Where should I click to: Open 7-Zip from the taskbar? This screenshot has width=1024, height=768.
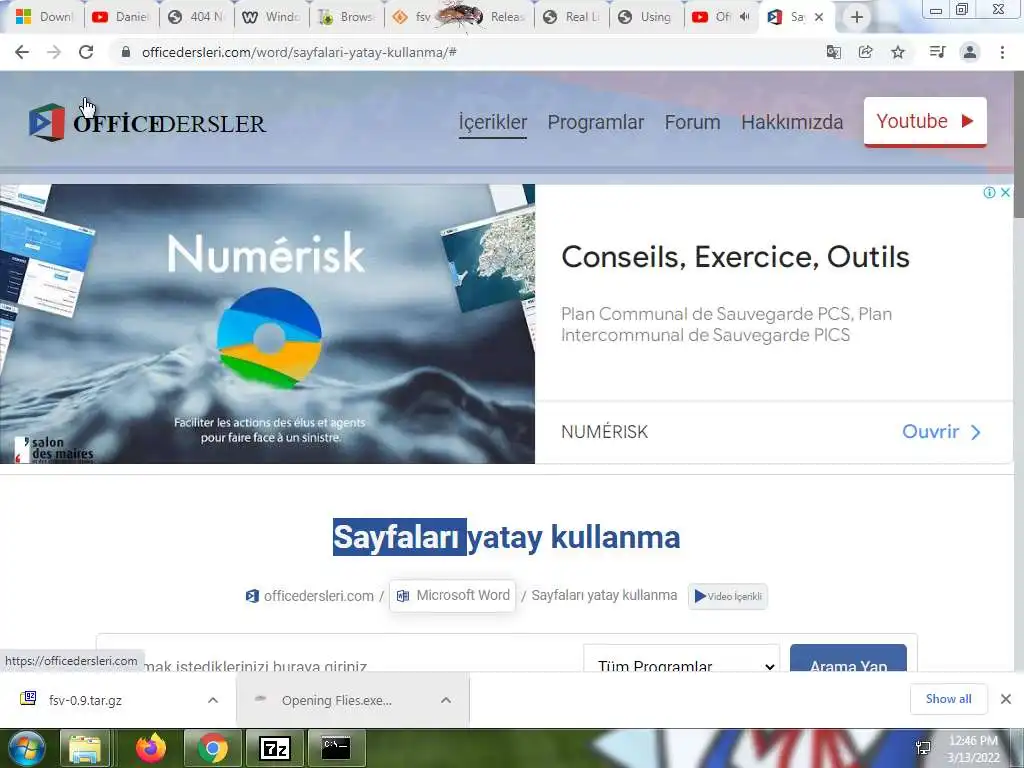[x=275, y=748]
